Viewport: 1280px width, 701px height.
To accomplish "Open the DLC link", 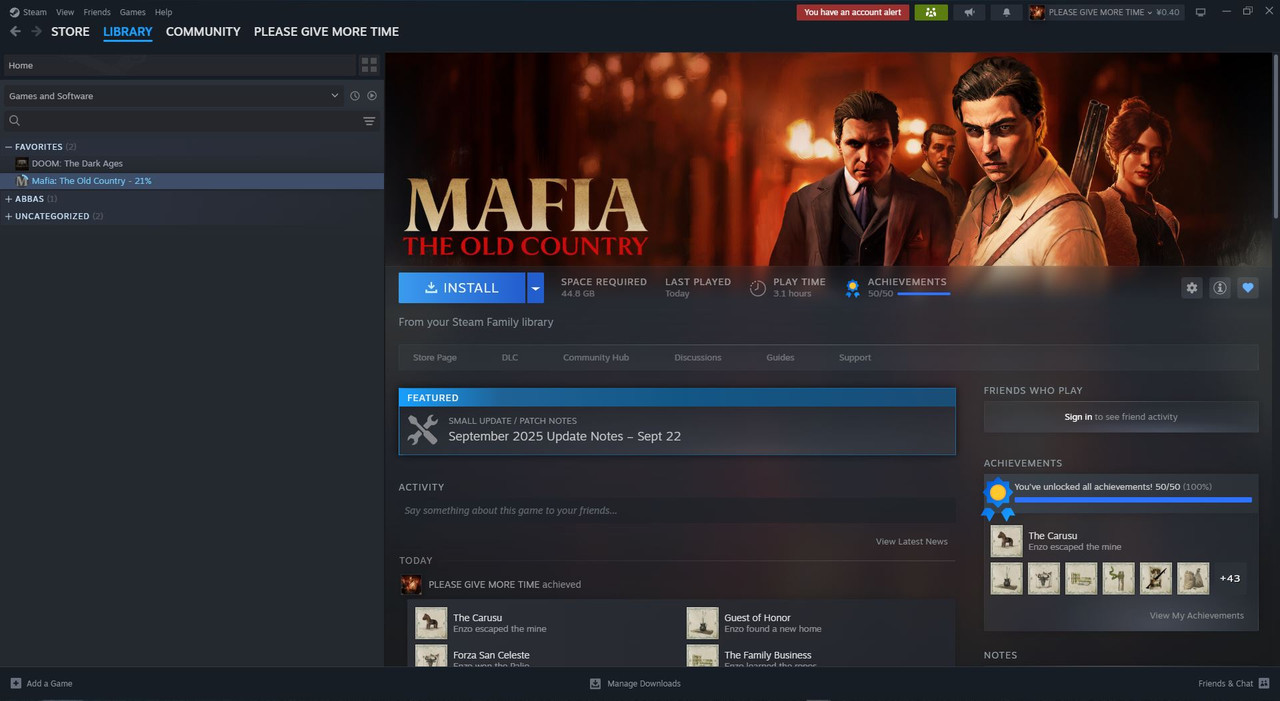I will [510, 357].
